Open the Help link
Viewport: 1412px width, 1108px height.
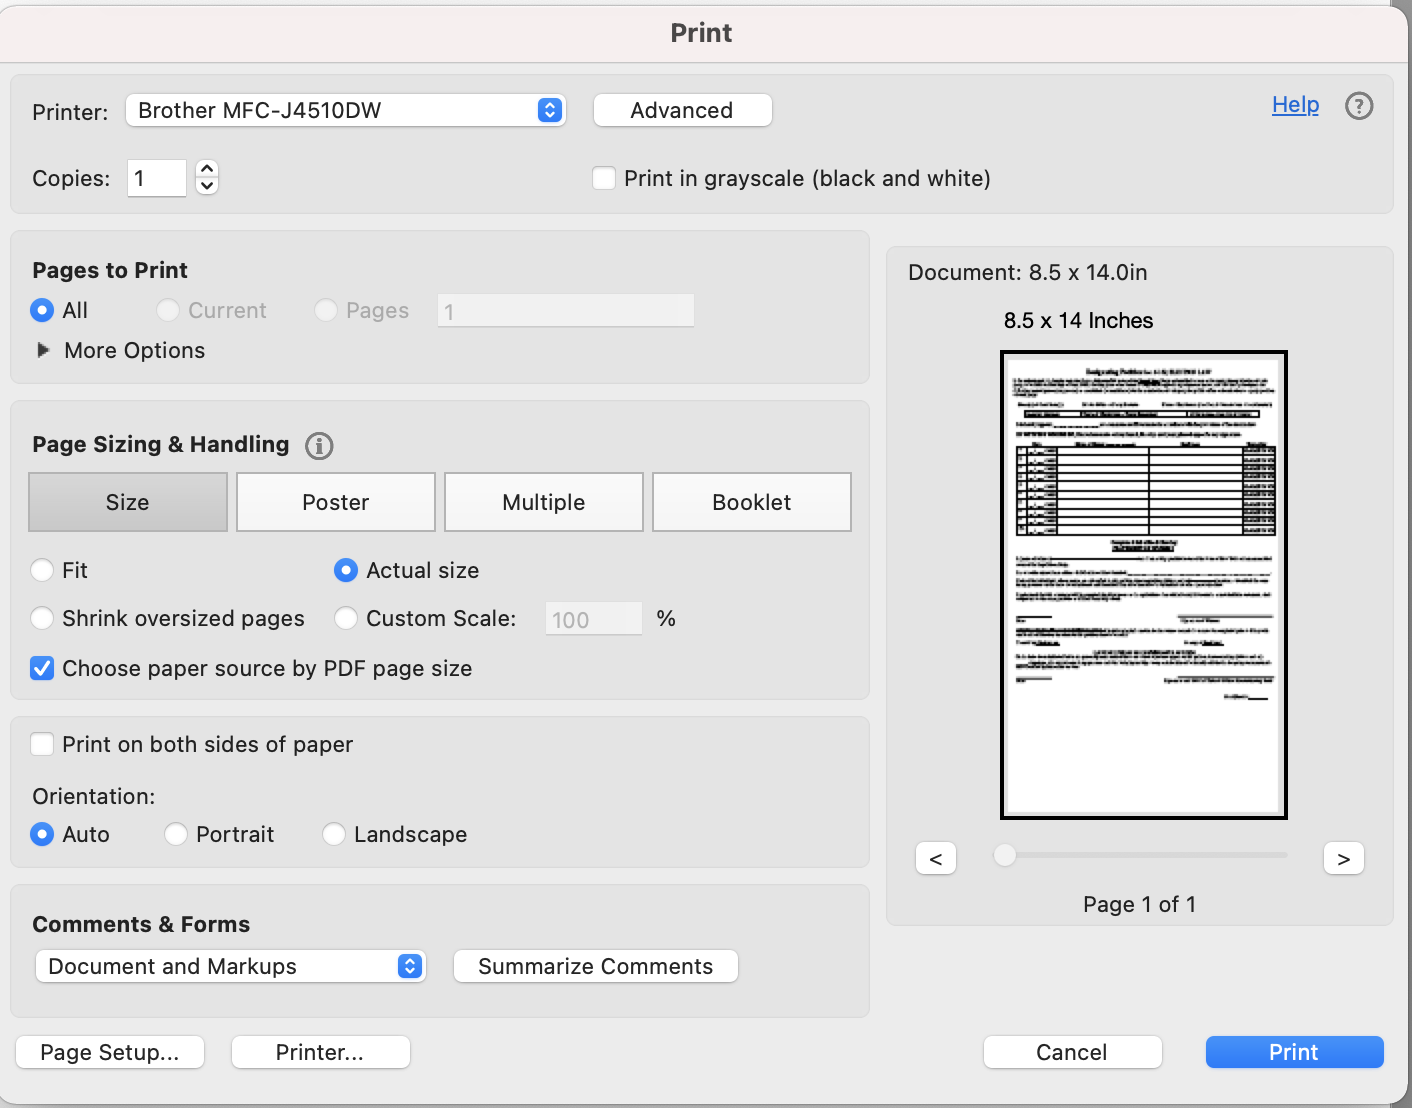coord(1295,104)
